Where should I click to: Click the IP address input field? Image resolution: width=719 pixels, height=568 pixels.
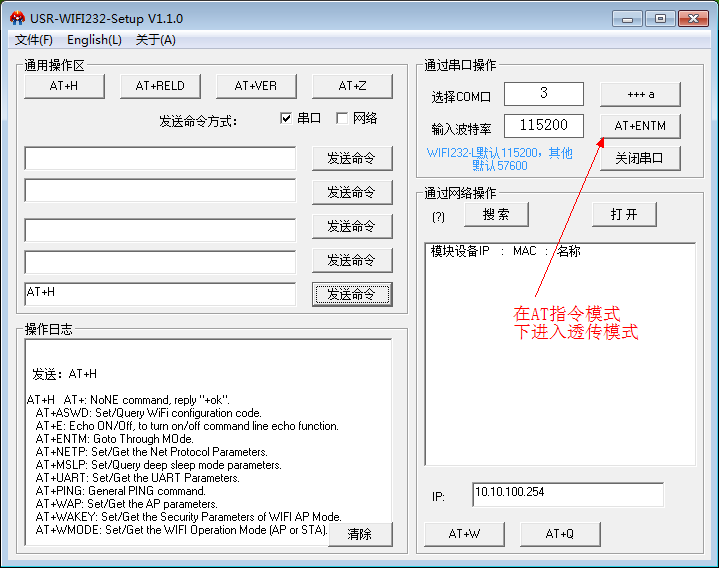568,495
